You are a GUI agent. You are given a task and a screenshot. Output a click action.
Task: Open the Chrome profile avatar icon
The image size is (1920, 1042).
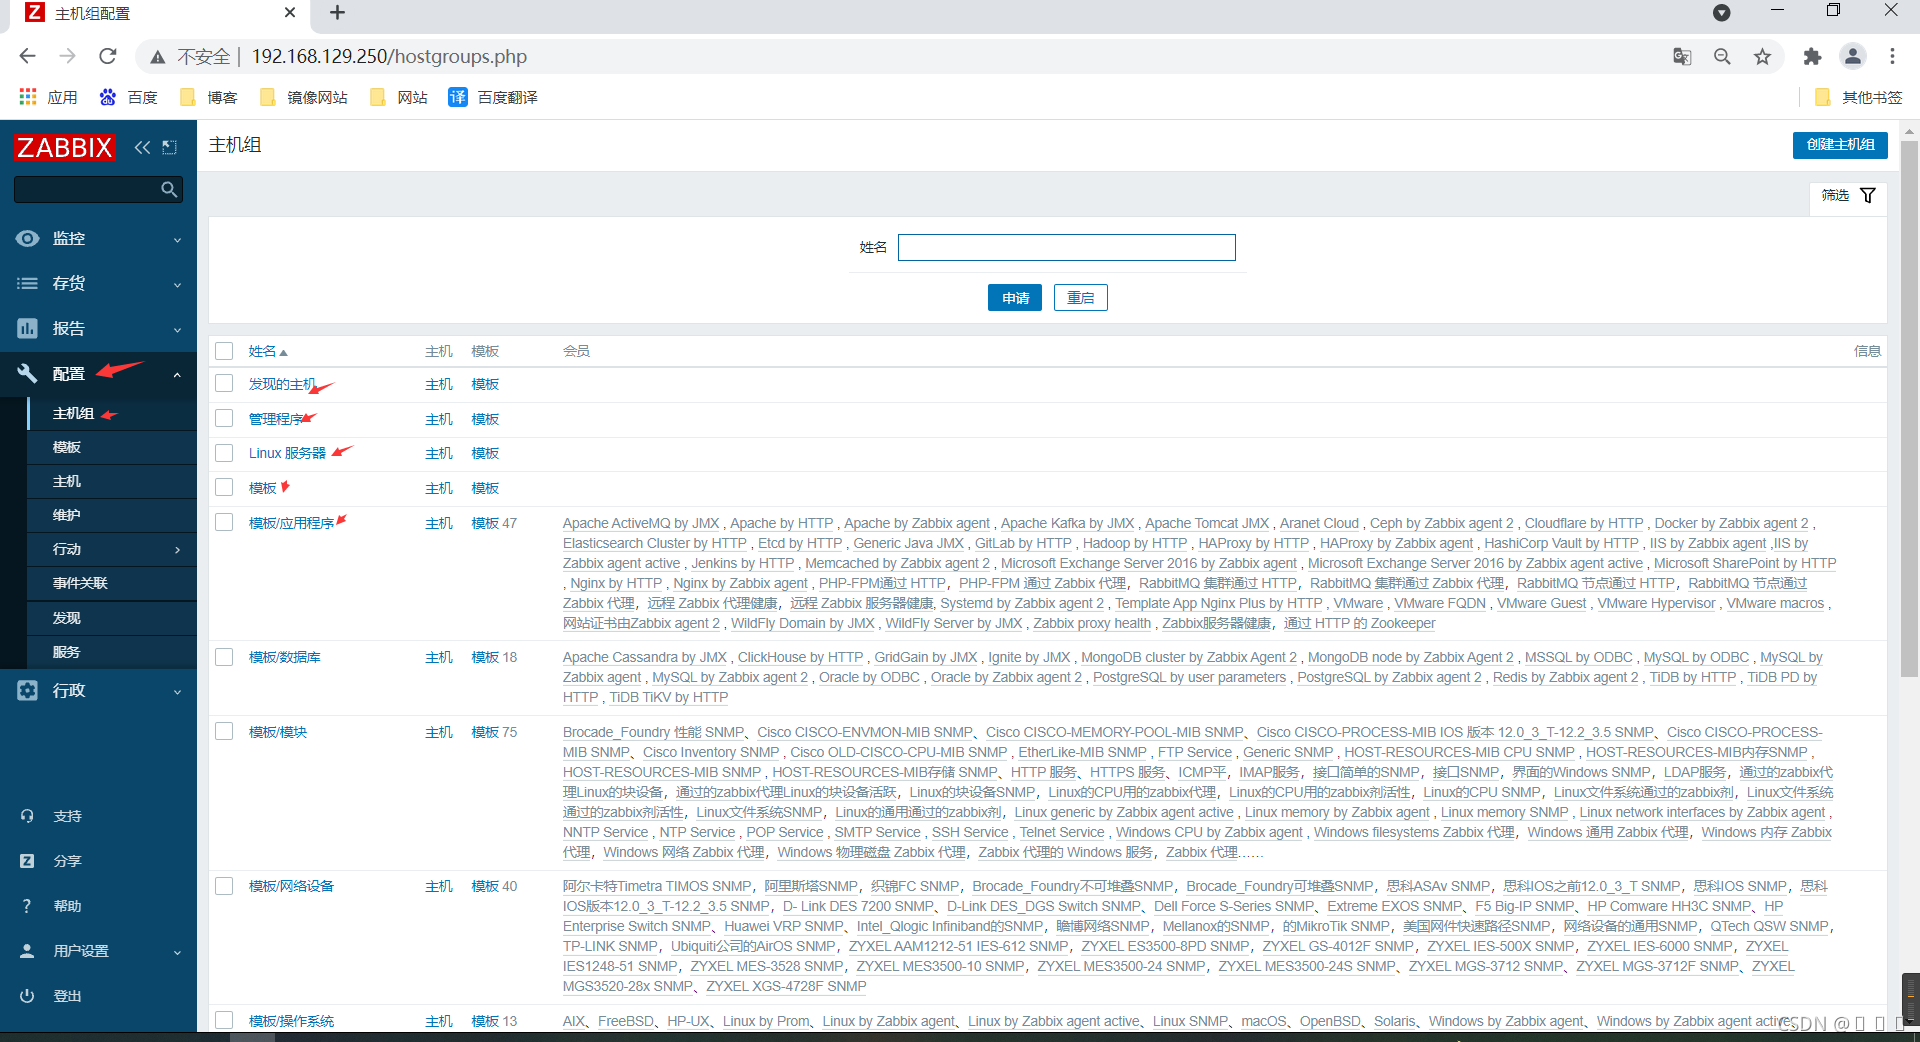pos(1853,57)
